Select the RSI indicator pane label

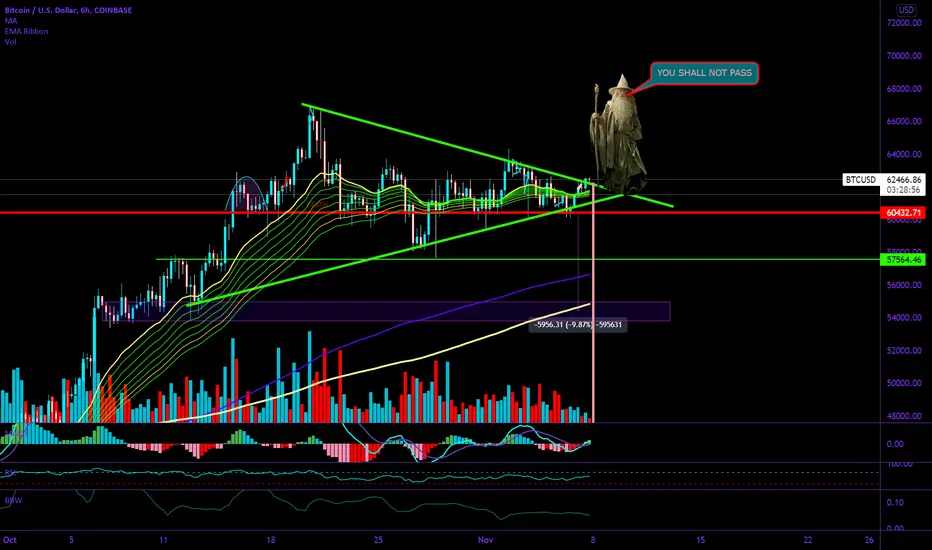tap(10, 473)
